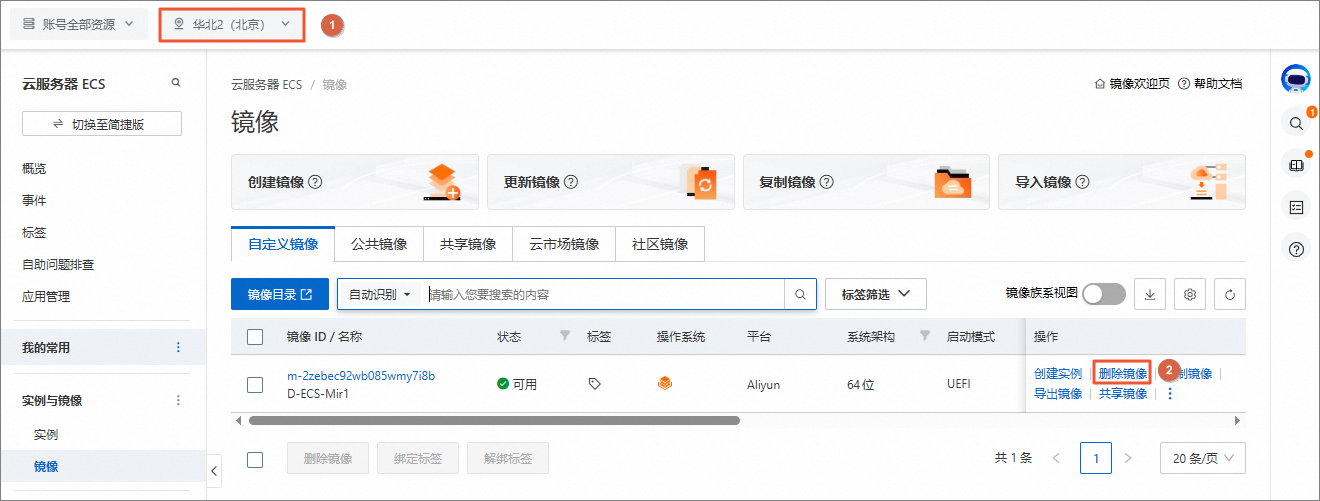The height and width of the screenshot is (501, 1320).
Task: Click into the image search field
Action: (605, 295)
